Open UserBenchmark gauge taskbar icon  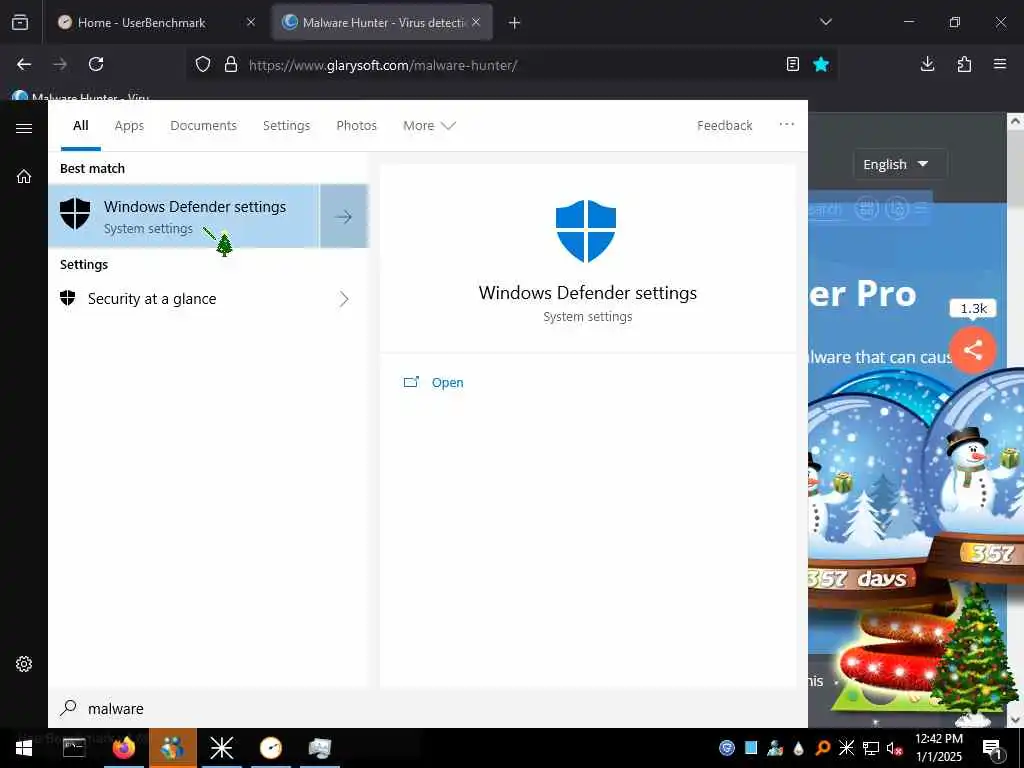270,748
